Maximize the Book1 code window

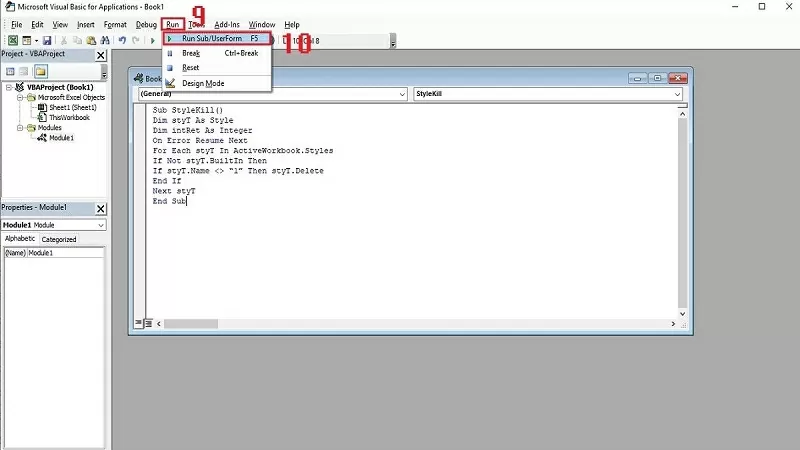click(657, 78)
